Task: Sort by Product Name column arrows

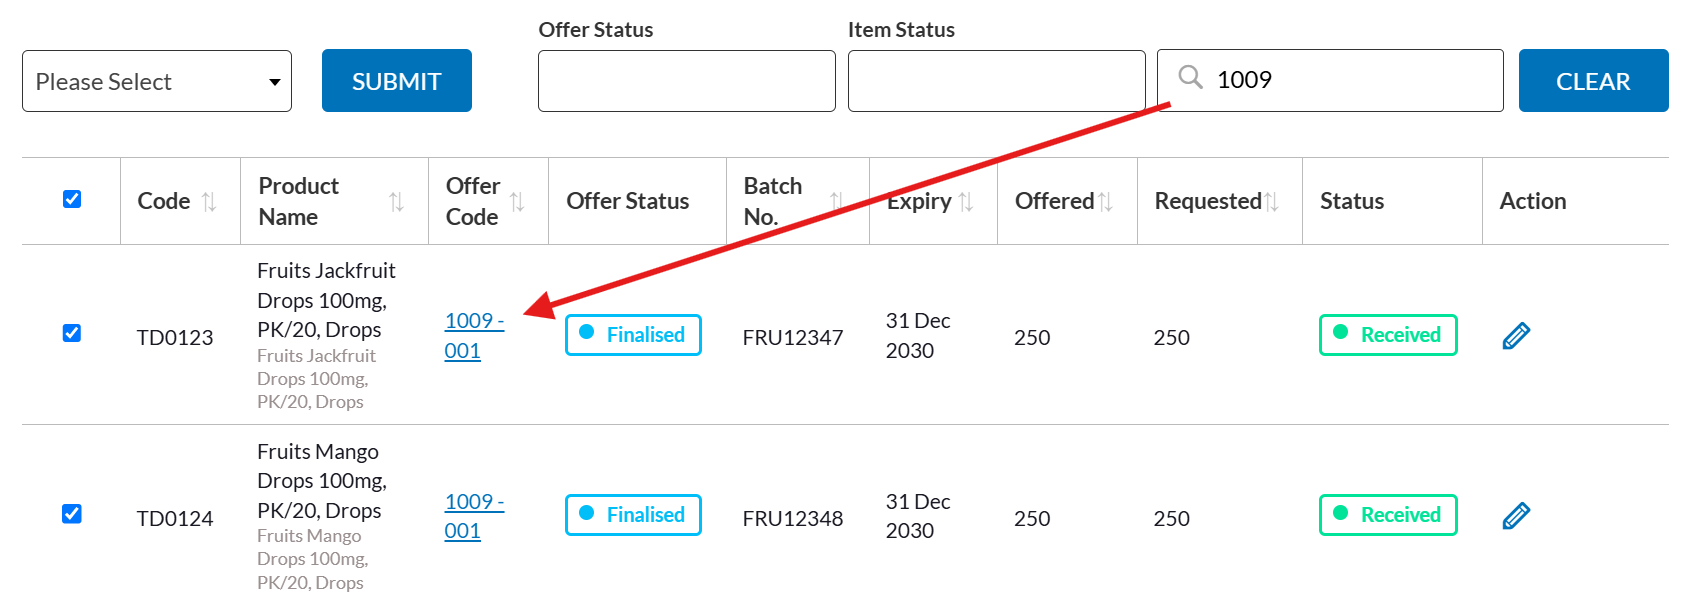Action: click(x=396, y=202)
